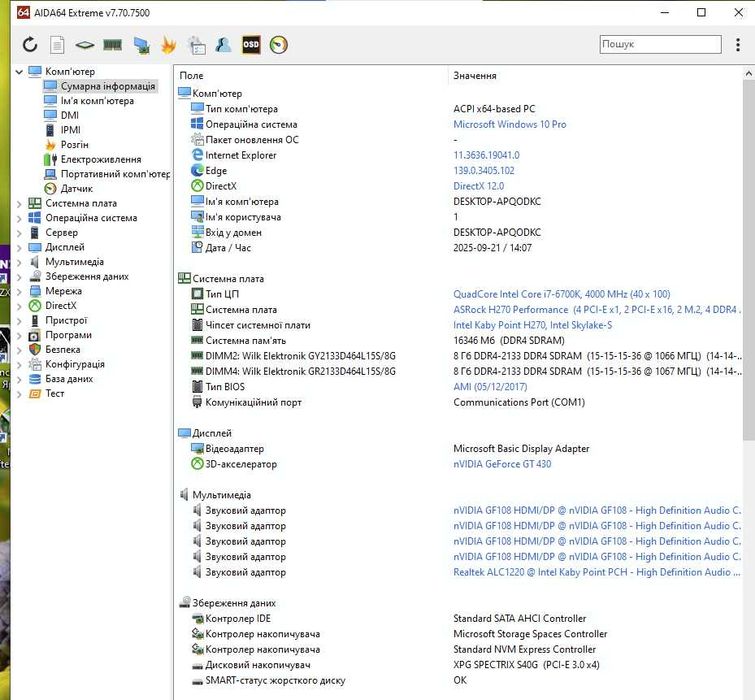Image resolution: width=755 pixels, height=700 pixels.
Task: Expand the Мультимедіа tree node
Action: point(20,262)
